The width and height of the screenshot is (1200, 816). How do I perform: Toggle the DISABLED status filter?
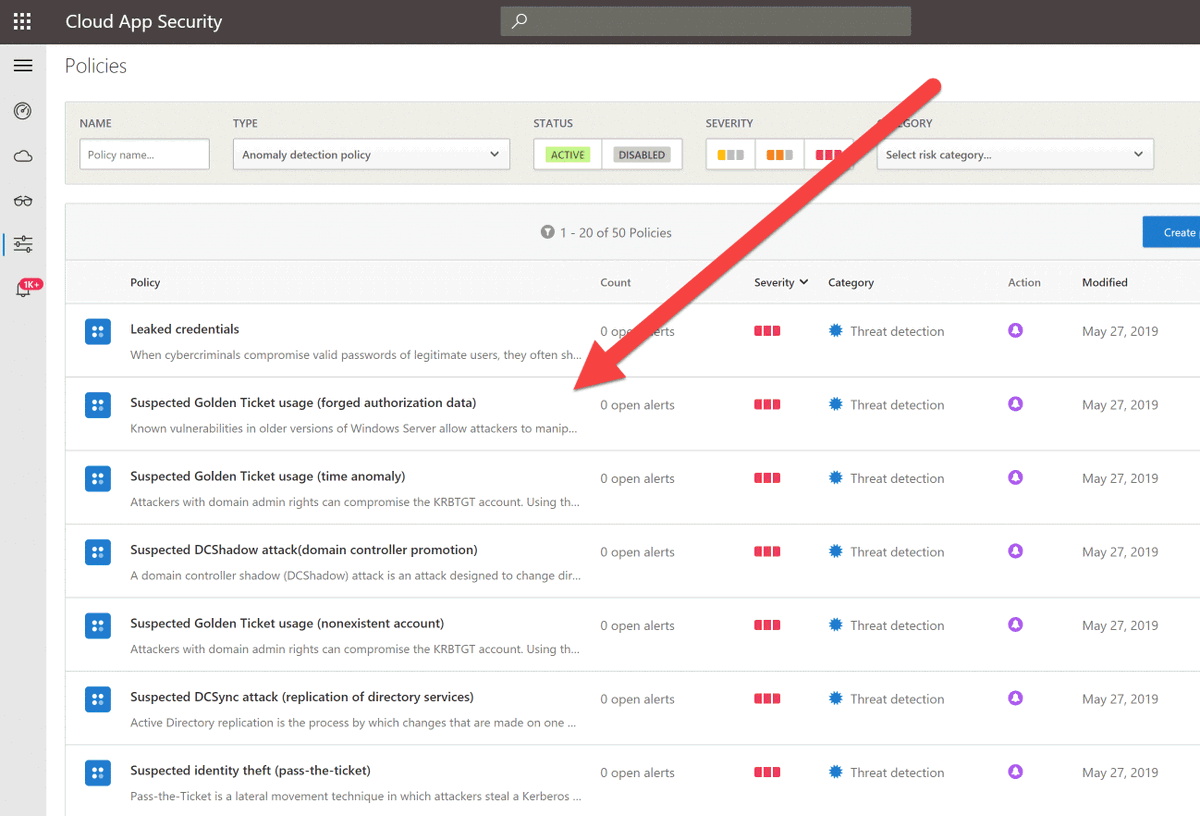click(x=642, y=154)
